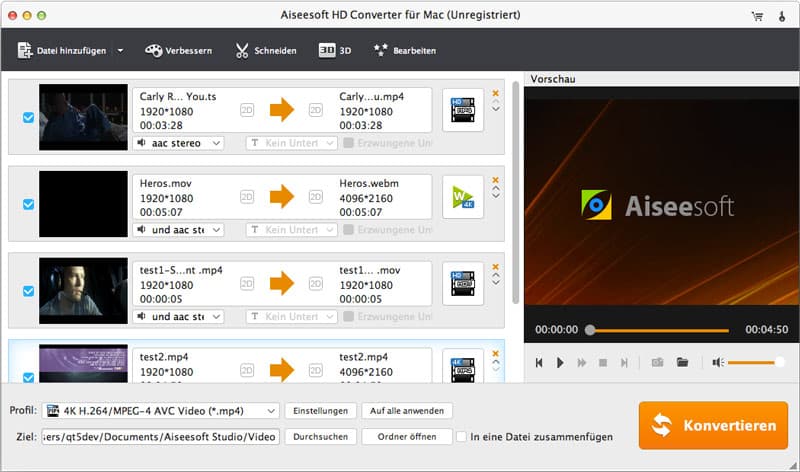Click the Durchsuchen browse button
800x472 pixels.
click(x=320, y=437)
